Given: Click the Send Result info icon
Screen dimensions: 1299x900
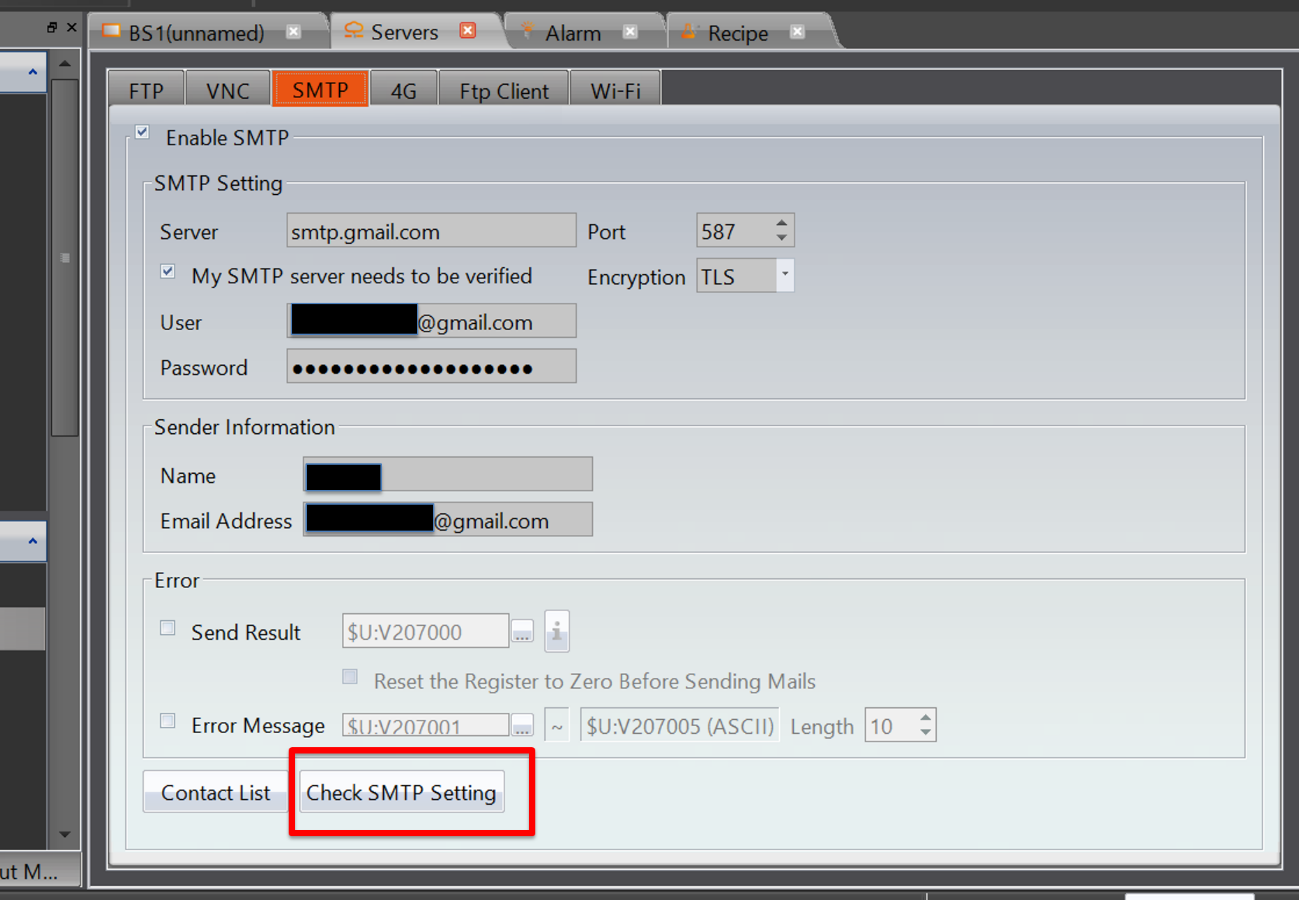Looking at the screenshot, I should (x=557, y=631).
